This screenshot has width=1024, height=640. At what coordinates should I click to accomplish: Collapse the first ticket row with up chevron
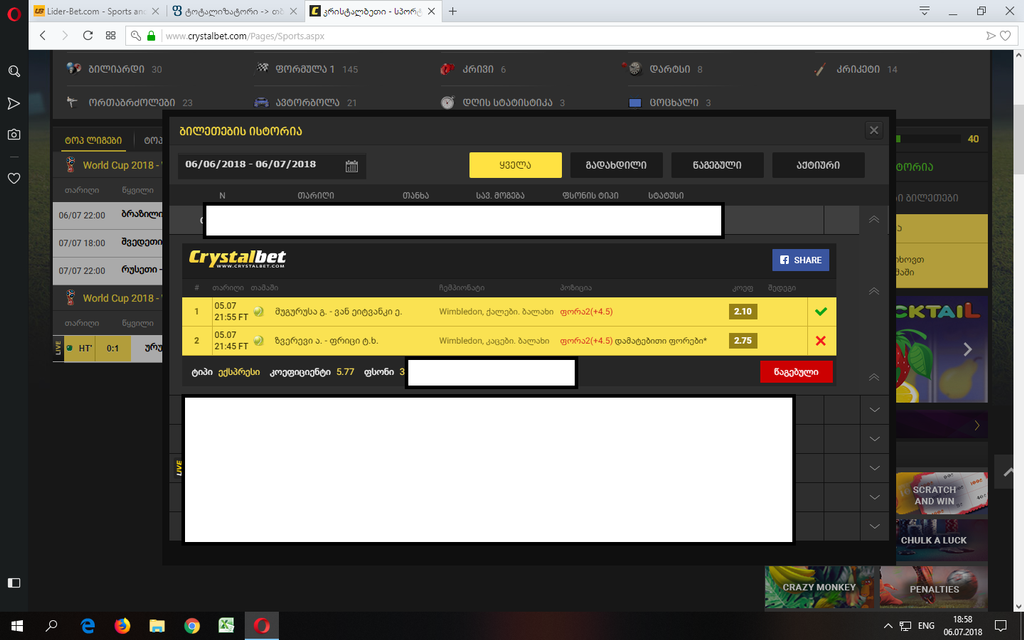tap(874, 220)
